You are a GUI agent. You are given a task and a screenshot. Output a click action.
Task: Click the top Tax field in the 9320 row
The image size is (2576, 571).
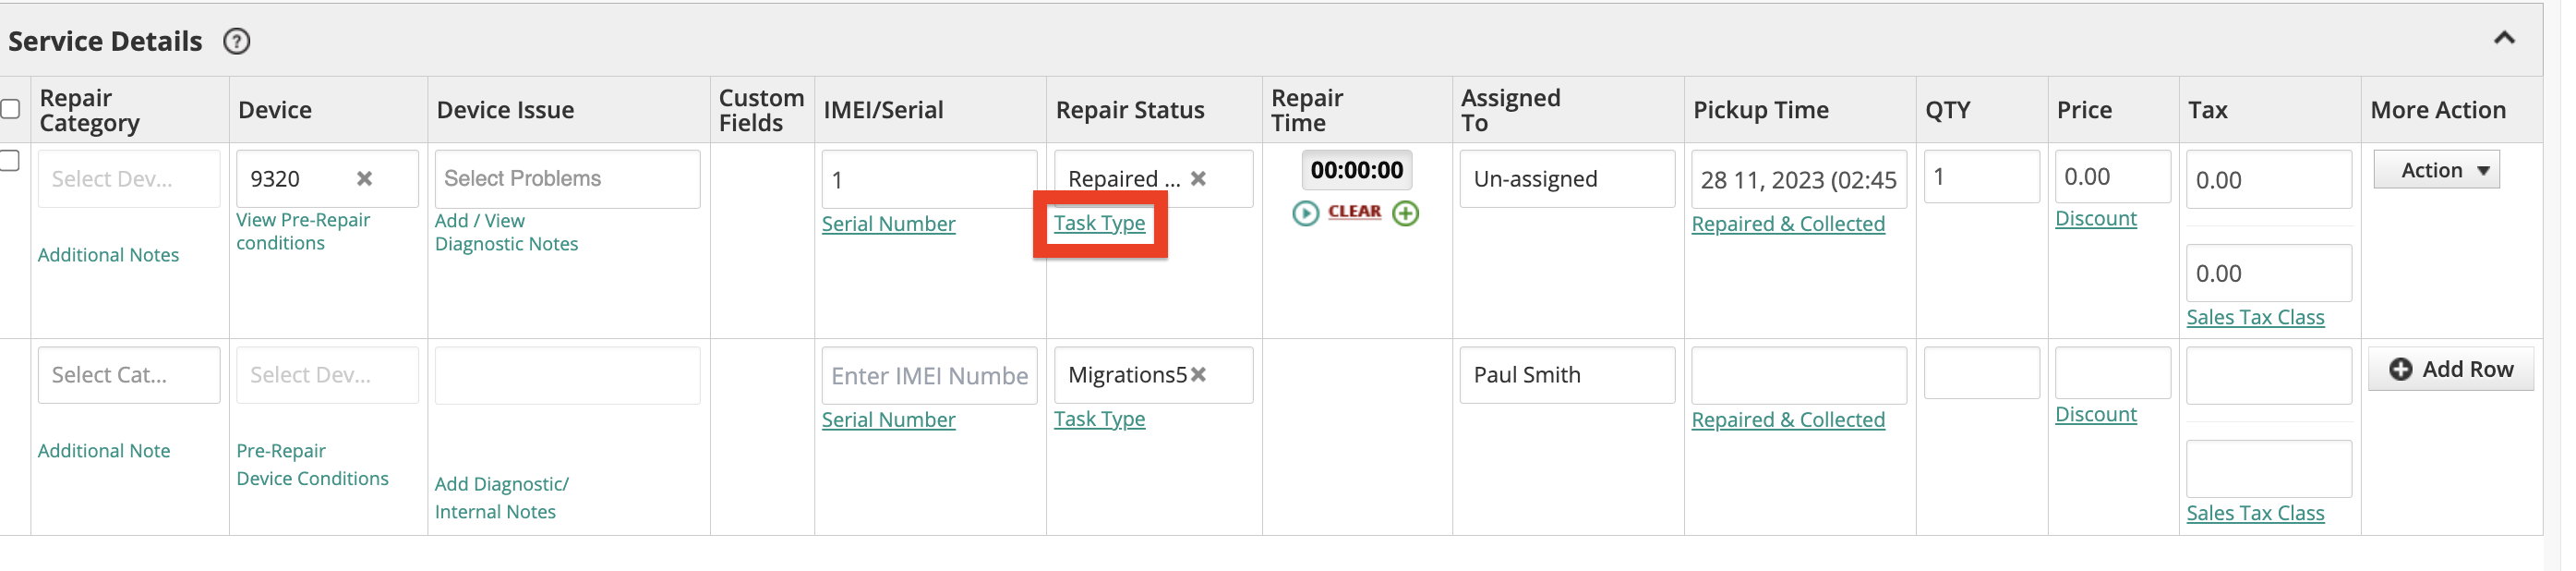pyautogui.click(x=2268, y=179)
